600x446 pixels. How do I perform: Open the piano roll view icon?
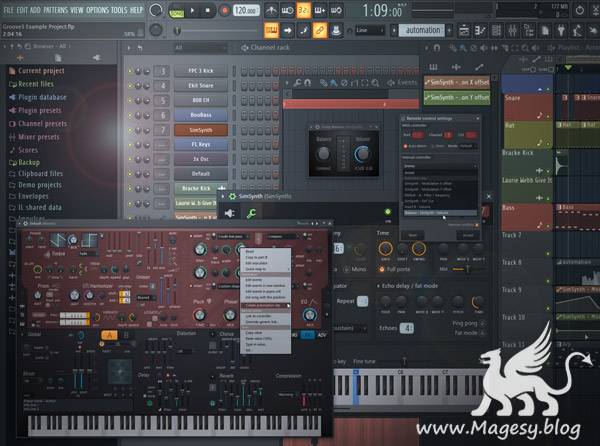point(480,30)
